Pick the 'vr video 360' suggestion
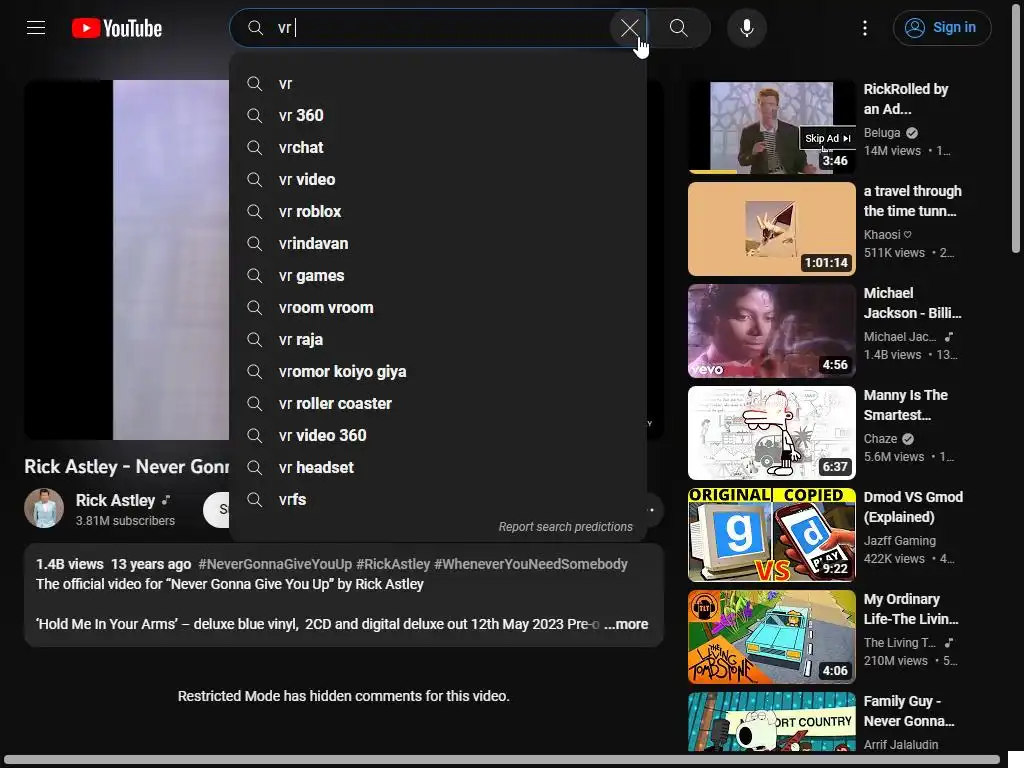The height and width of the screenshot is (768, 1024). click(438, 436)
